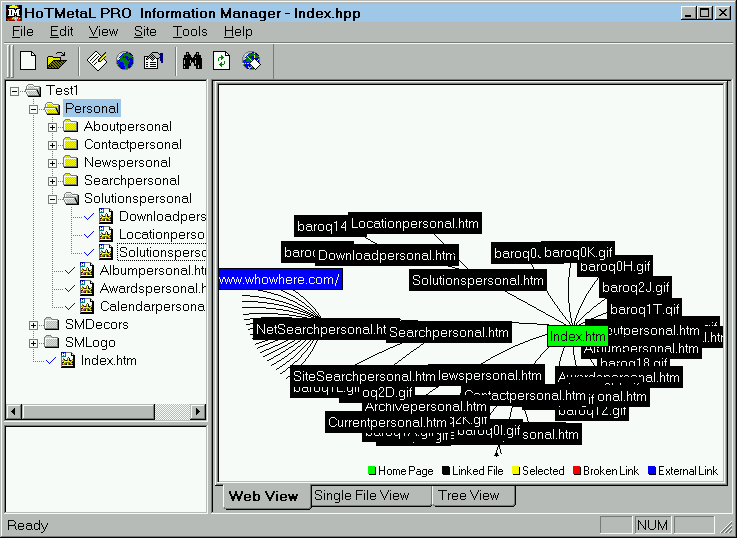Collapse the Personal folder node
This screenshot has height=538, width=737.
click(33, 109)
